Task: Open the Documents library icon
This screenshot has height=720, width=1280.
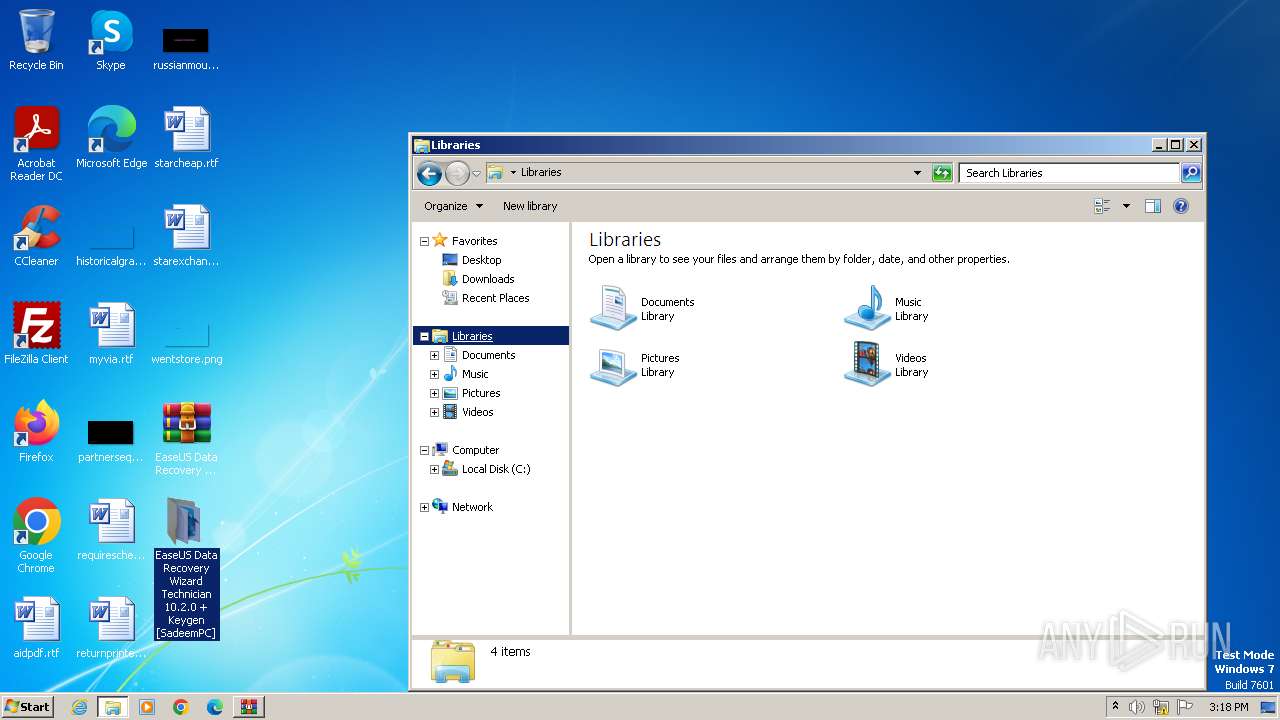Action: 613,308
